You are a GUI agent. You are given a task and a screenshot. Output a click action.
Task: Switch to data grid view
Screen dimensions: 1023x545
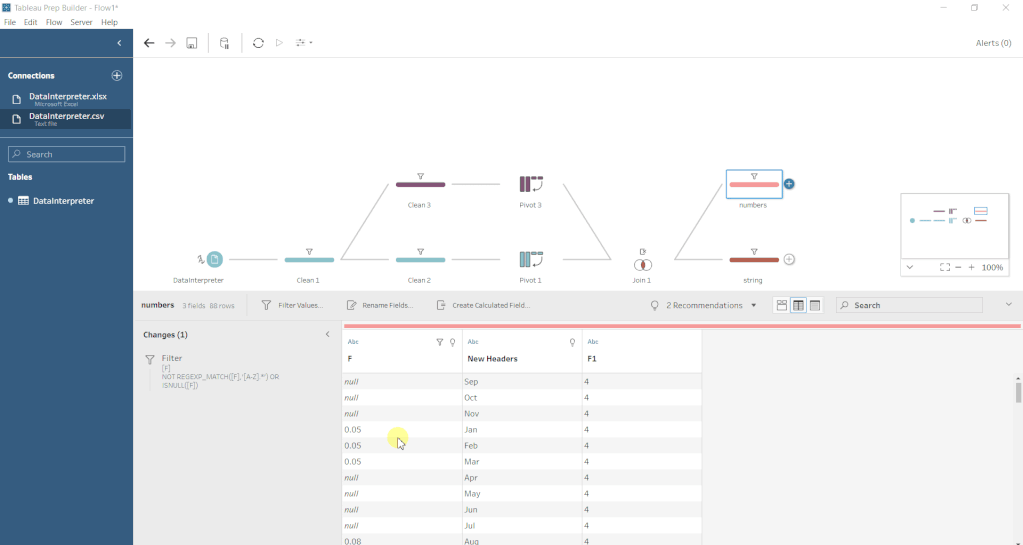pos(798,305)
